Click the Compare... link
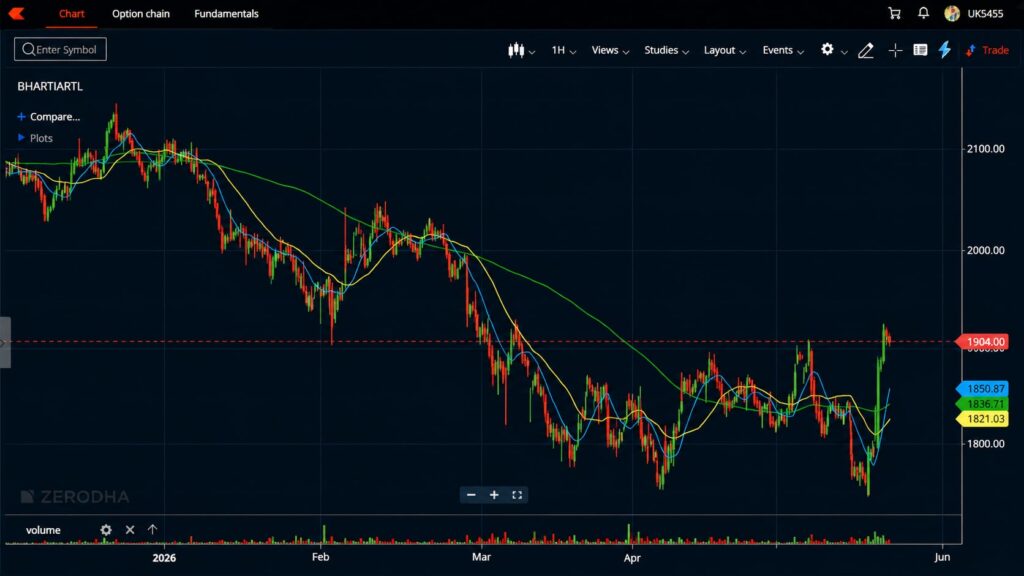1024x576 pixels. point(55,117)
